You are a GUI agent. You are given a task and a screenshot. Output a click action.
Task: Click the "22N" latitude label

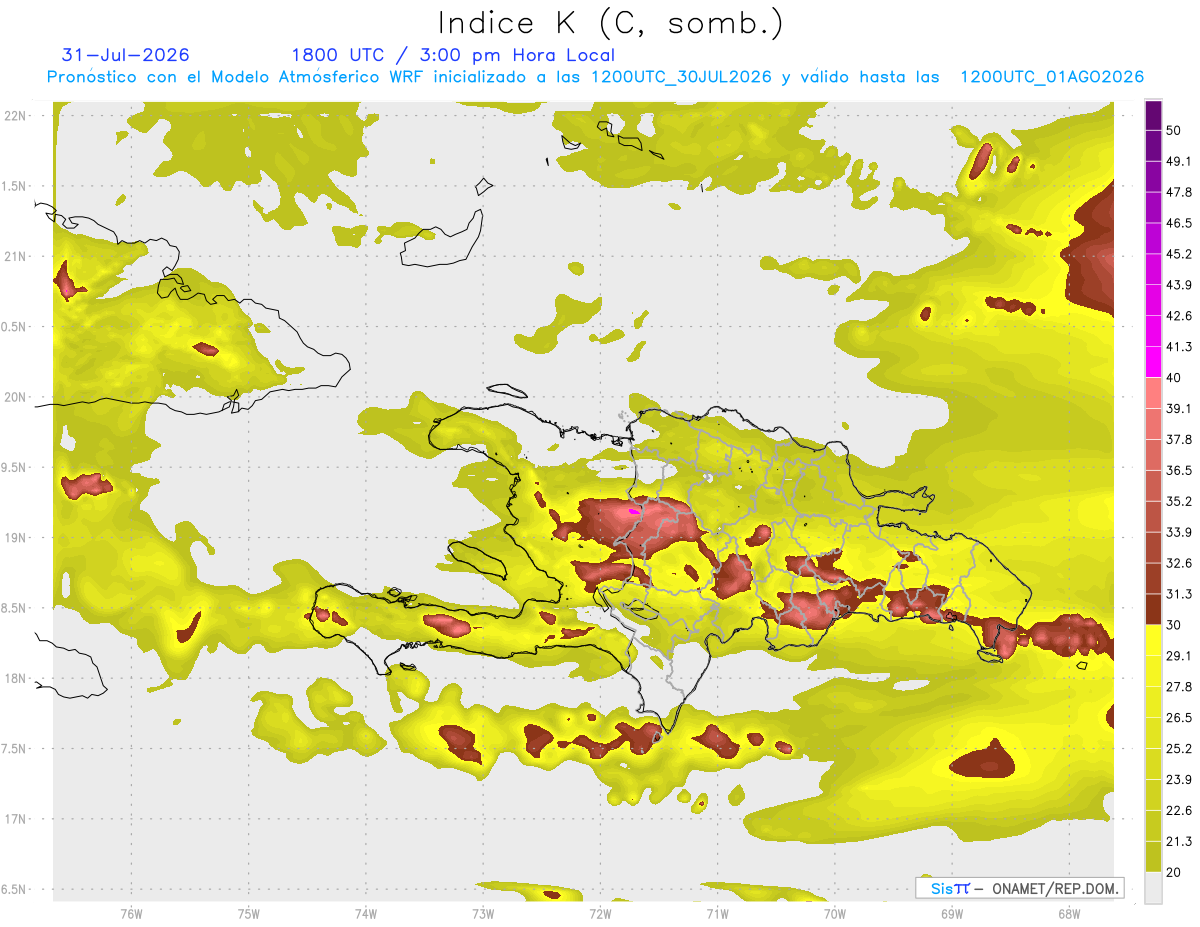click(x=15, y=116)
